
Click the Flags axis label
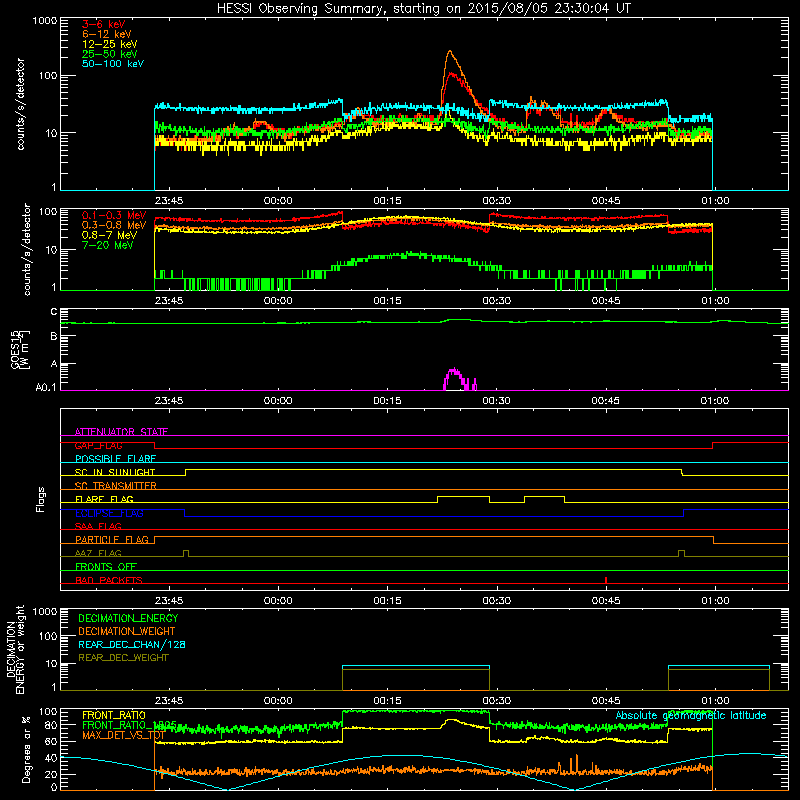[41, 499]
